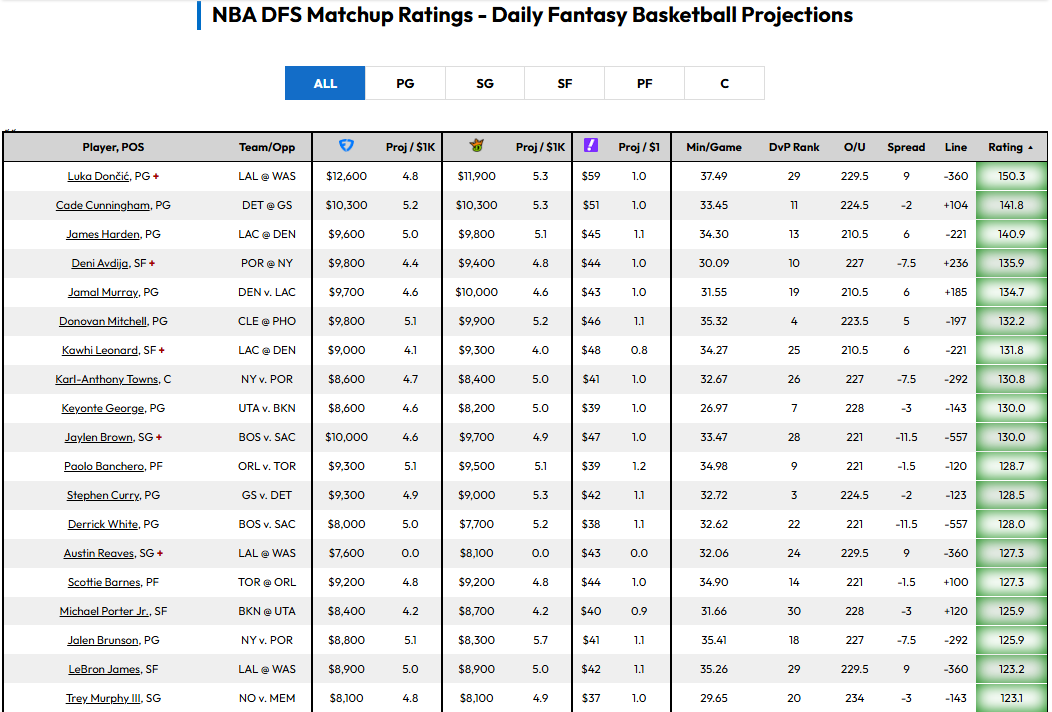Show only SF players
This screenshot has height=712, width=1052.
pos(565,83)
